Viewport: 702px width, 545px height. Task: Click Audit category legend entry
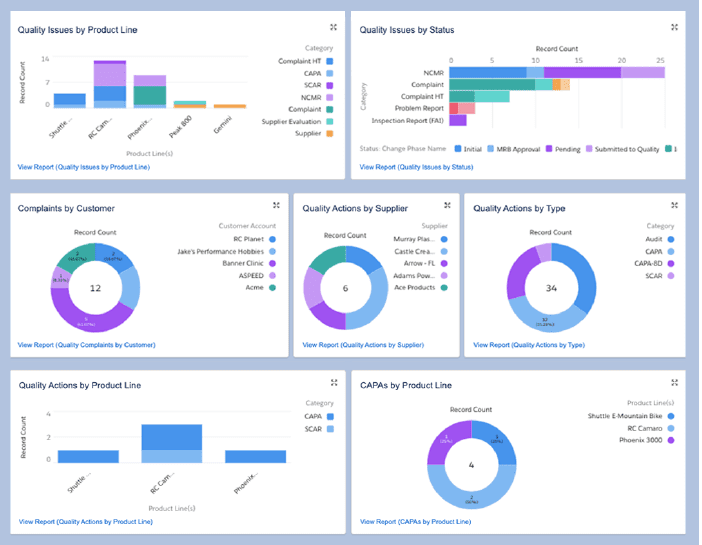click(659, 239)
